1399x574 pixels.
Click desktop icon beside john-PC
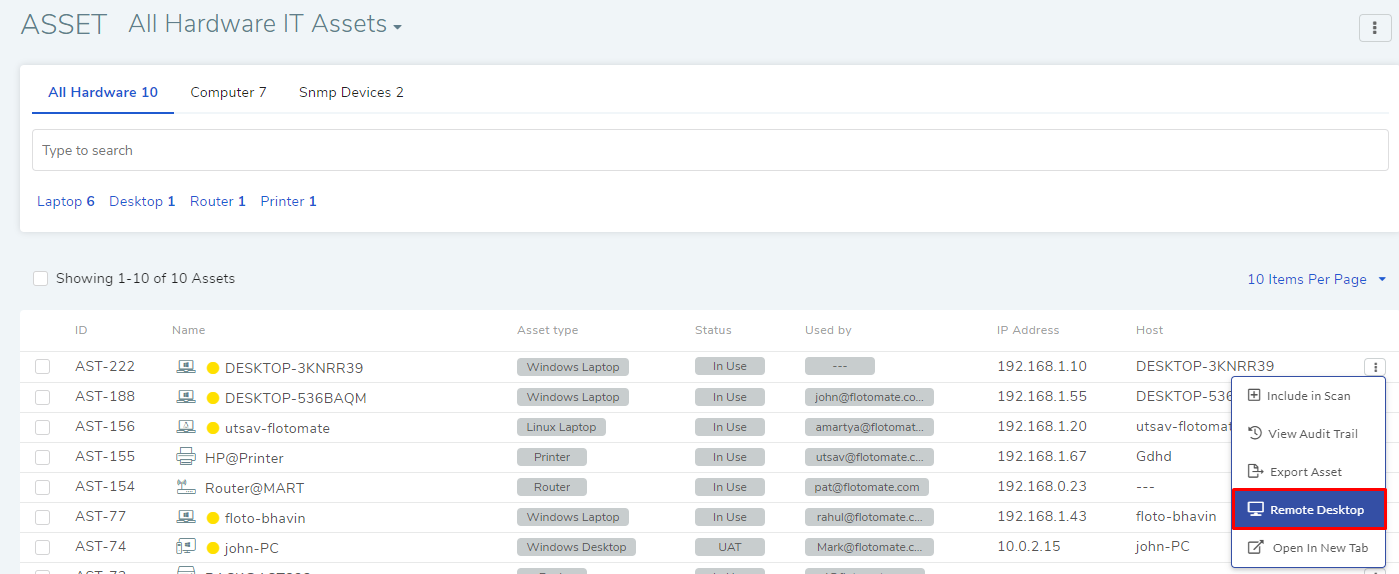[186, 547]
